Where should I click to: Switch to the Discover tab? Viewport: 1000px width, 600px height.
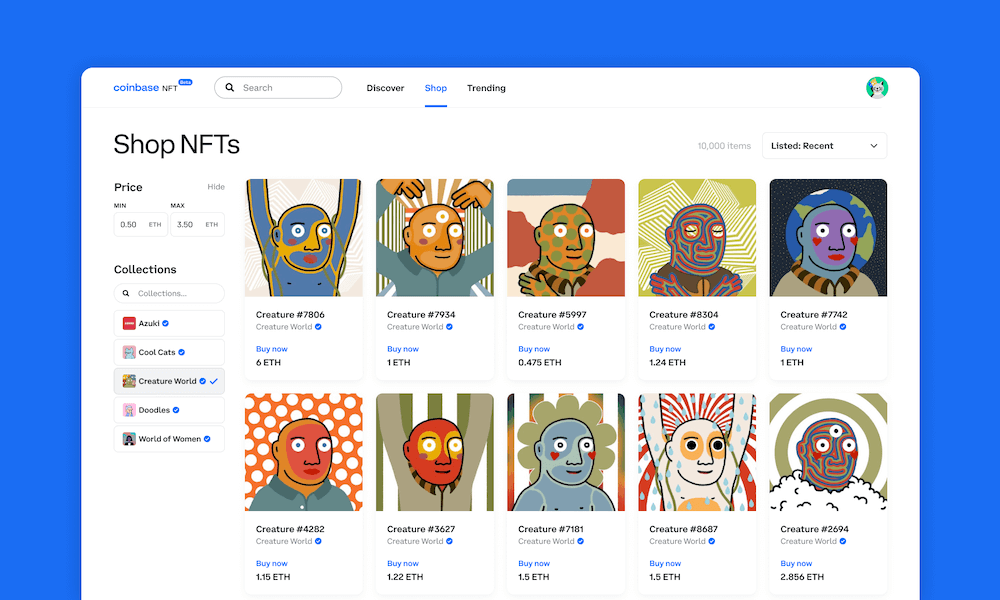(385, 88)
